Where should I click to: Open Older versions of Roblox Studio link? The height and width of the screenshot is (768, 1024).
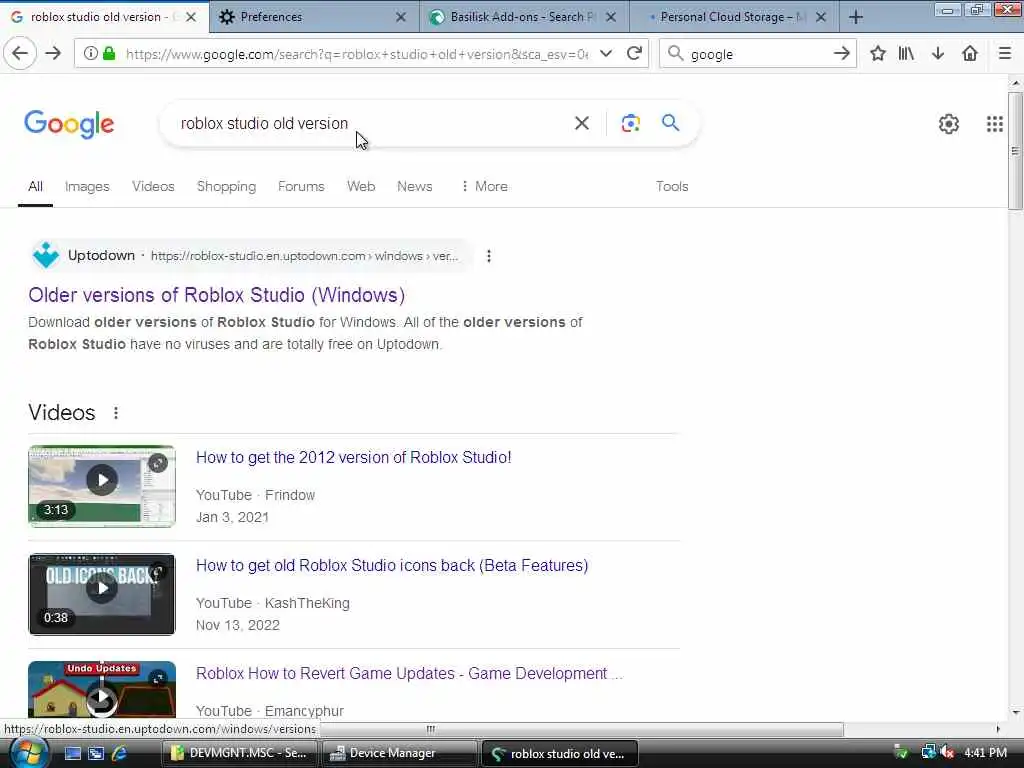(216, 295)
